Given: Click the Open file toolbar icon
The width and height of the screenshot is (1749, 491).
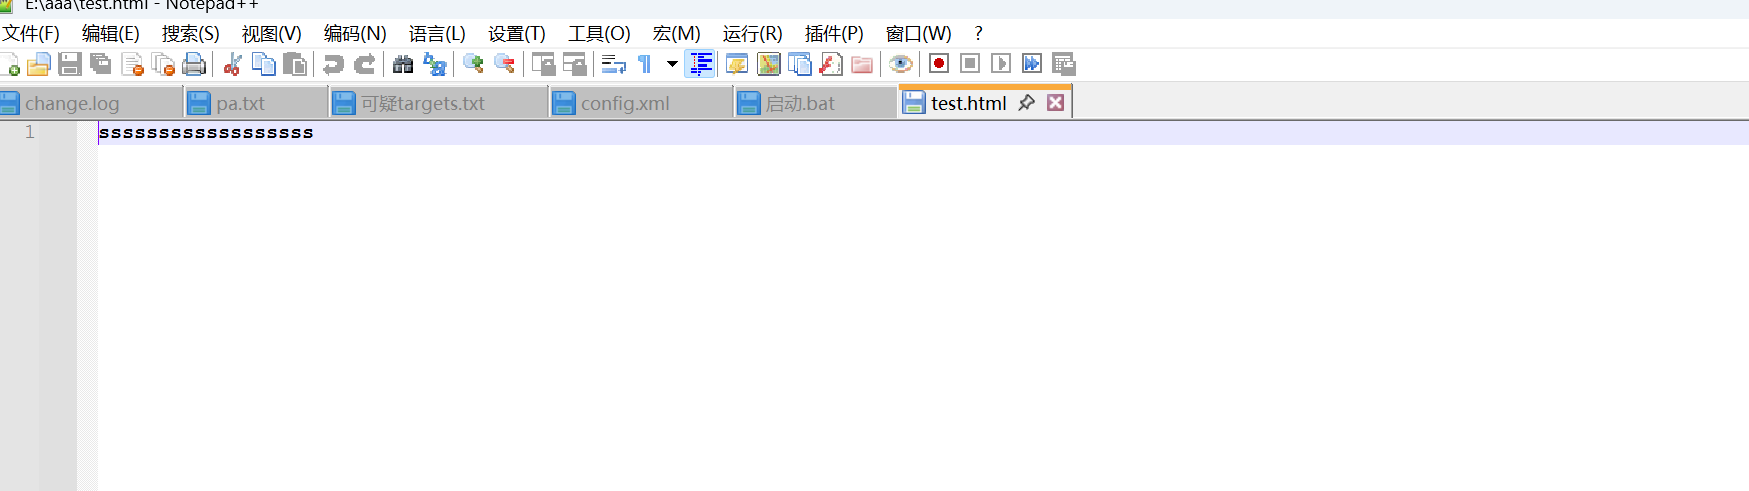Looking at the screenshot, I should point(38,65).
